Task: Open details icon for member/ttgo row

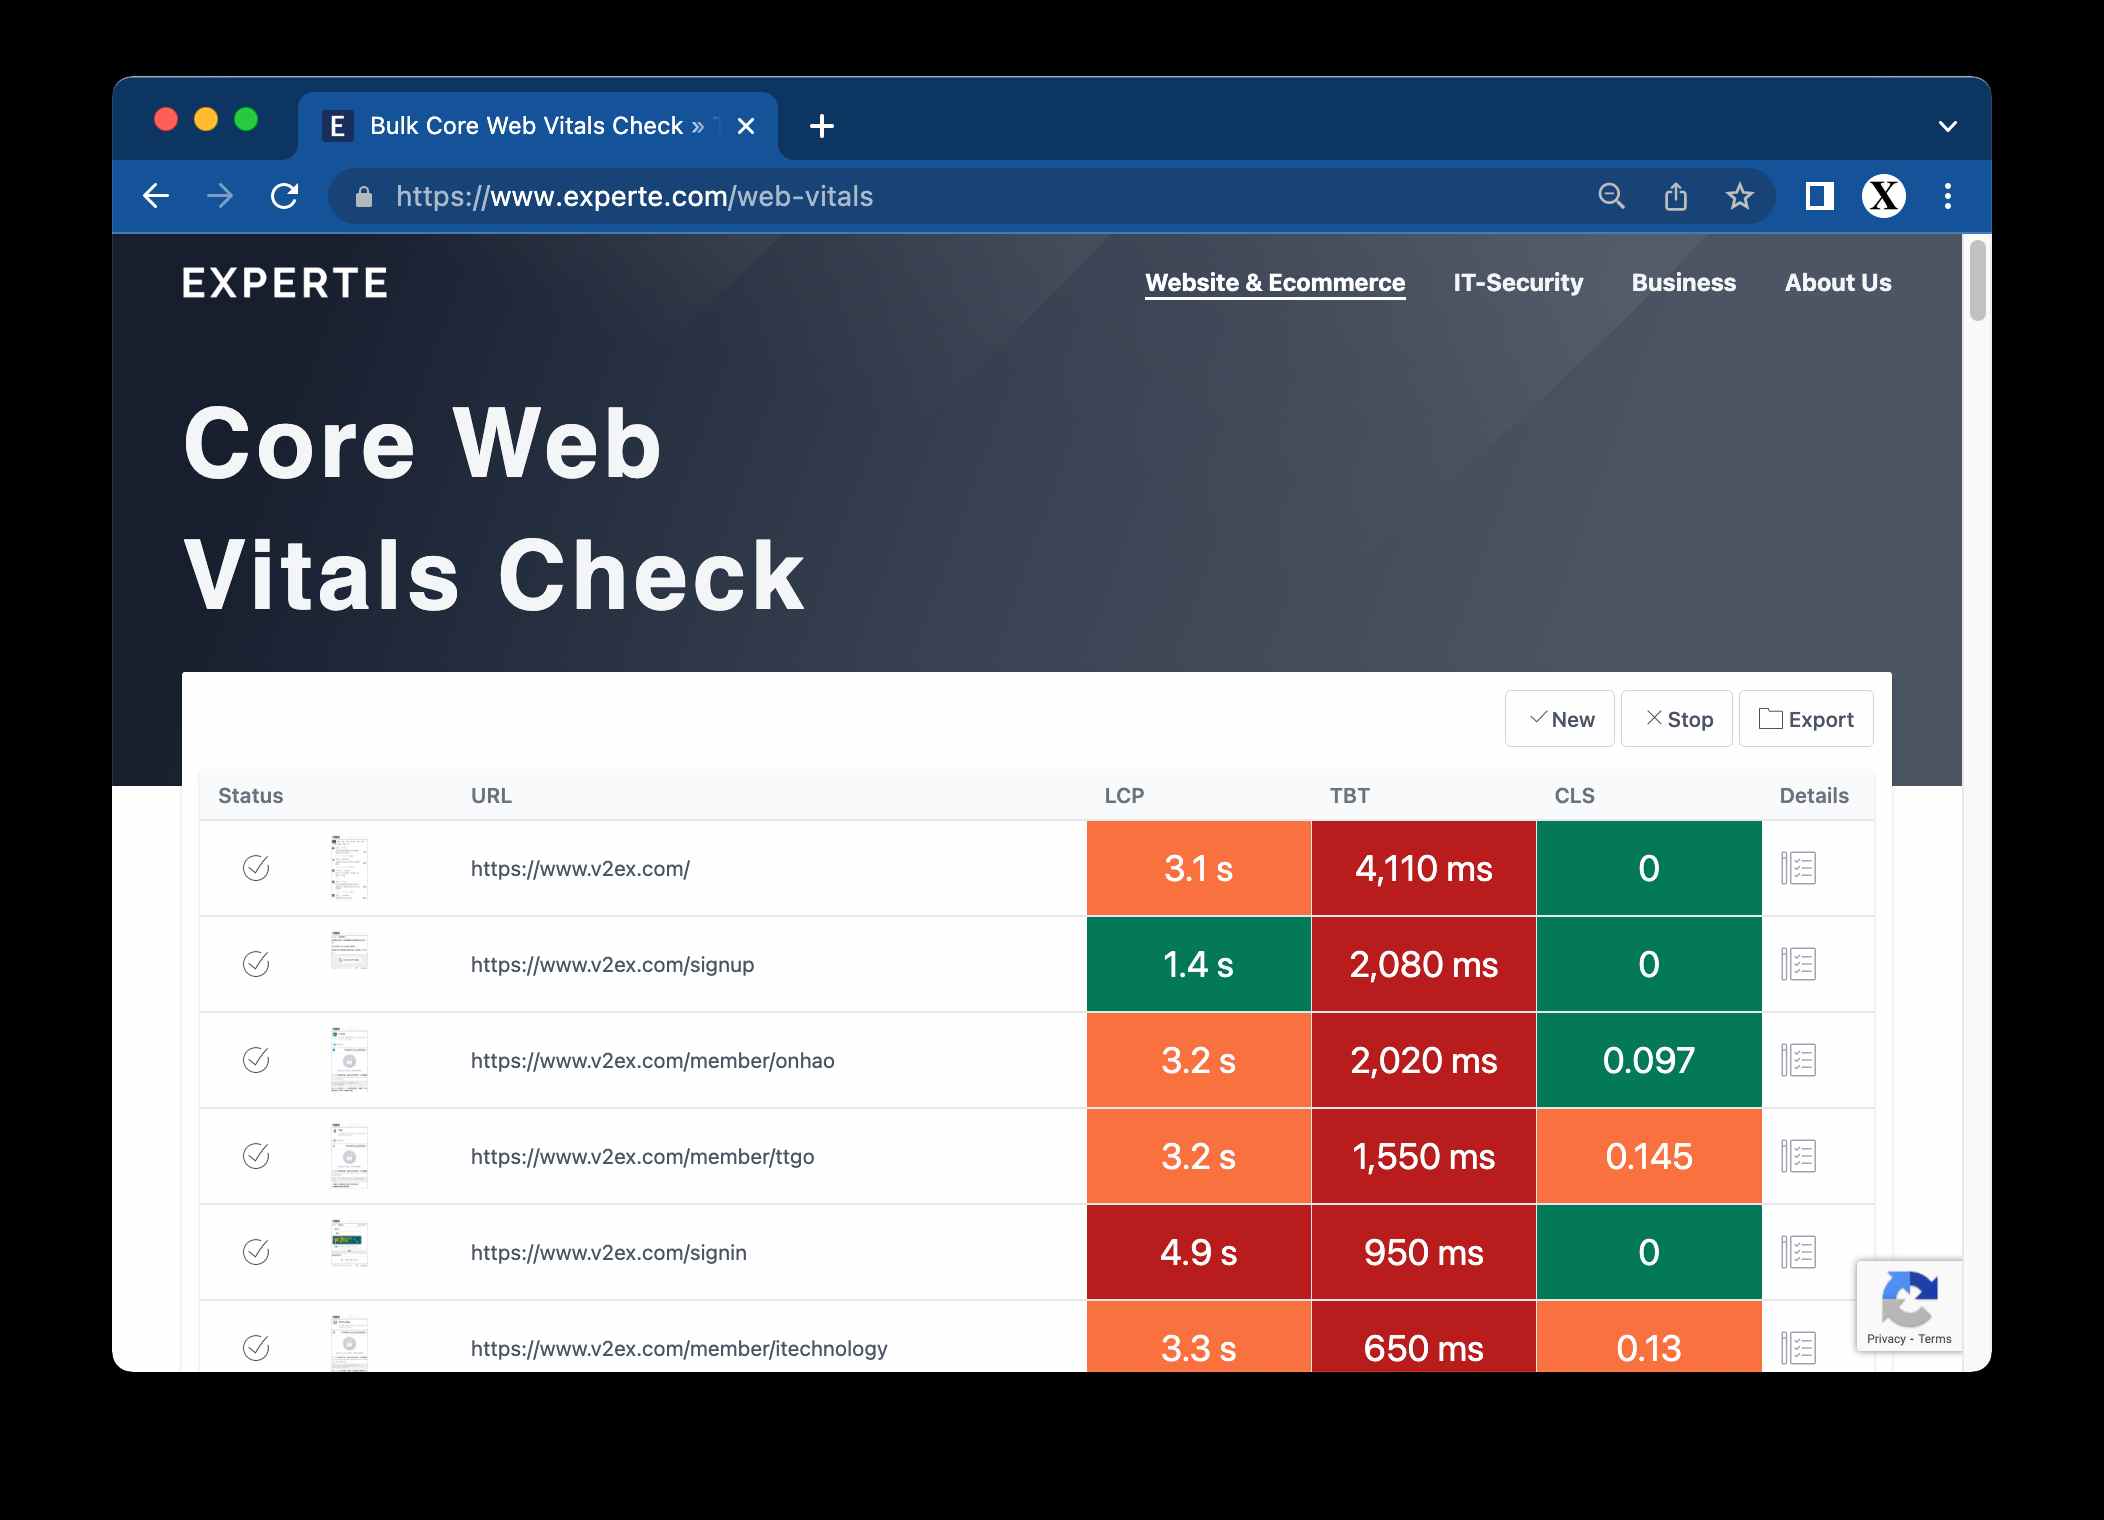Action: [1798, 1156]
